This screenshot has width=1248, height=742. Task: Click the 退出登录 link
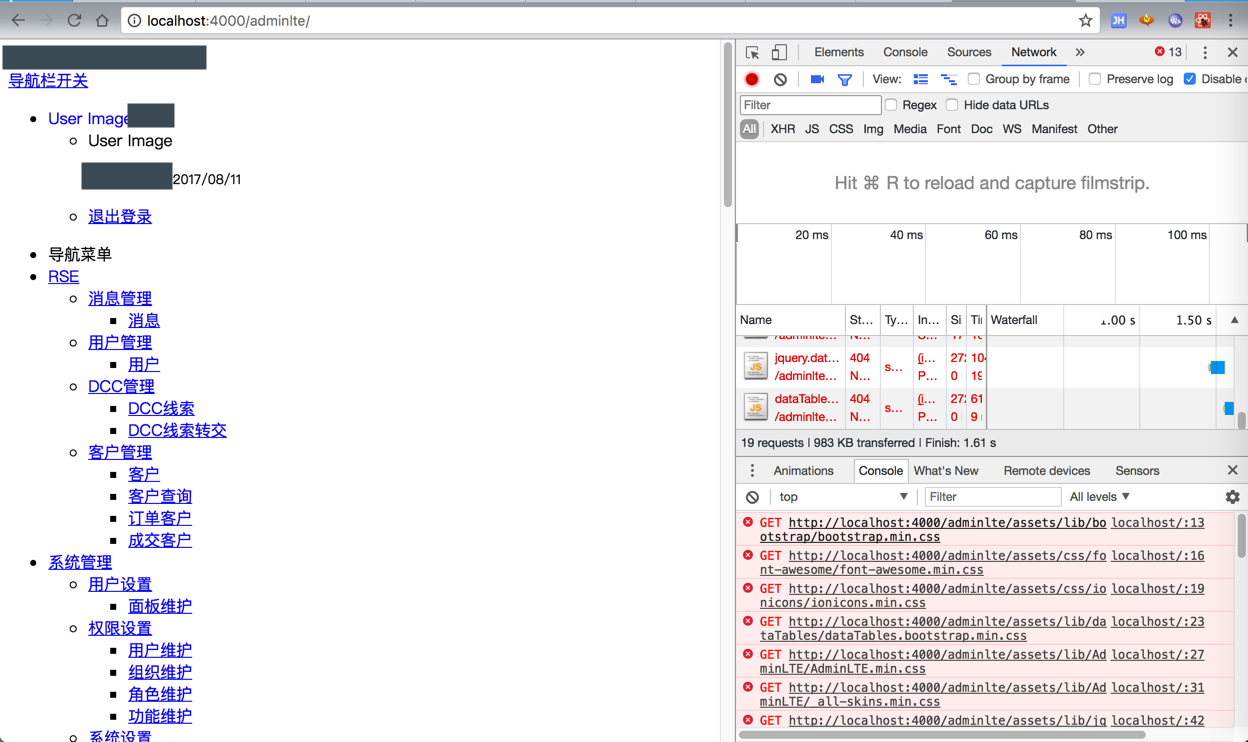[120, 216]
